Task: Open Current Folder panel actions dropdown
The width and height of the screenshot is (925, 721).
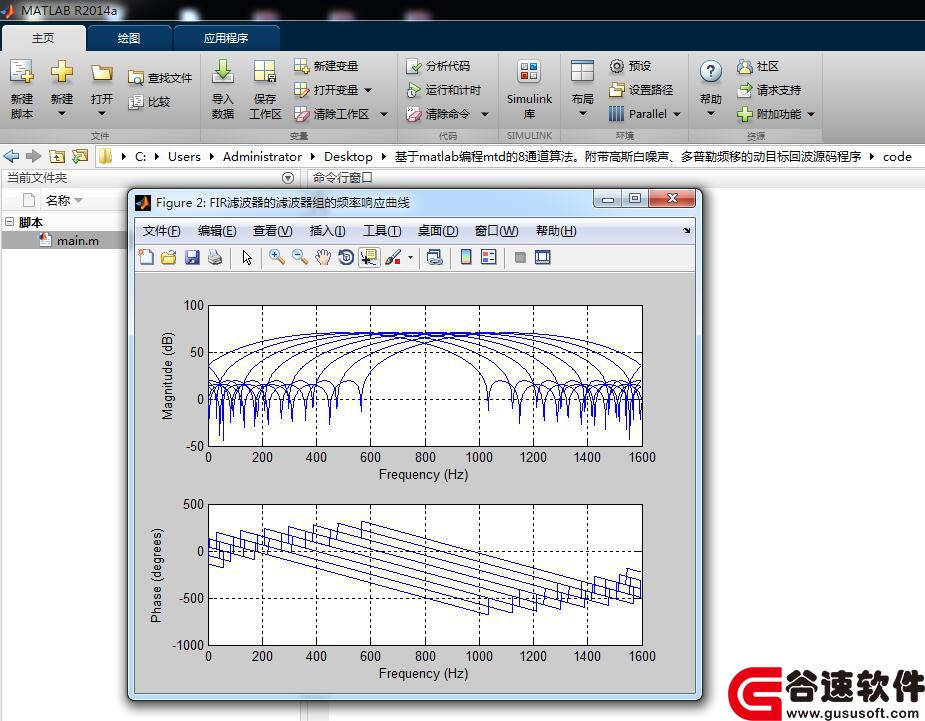Action: click(x=288, y=178)
